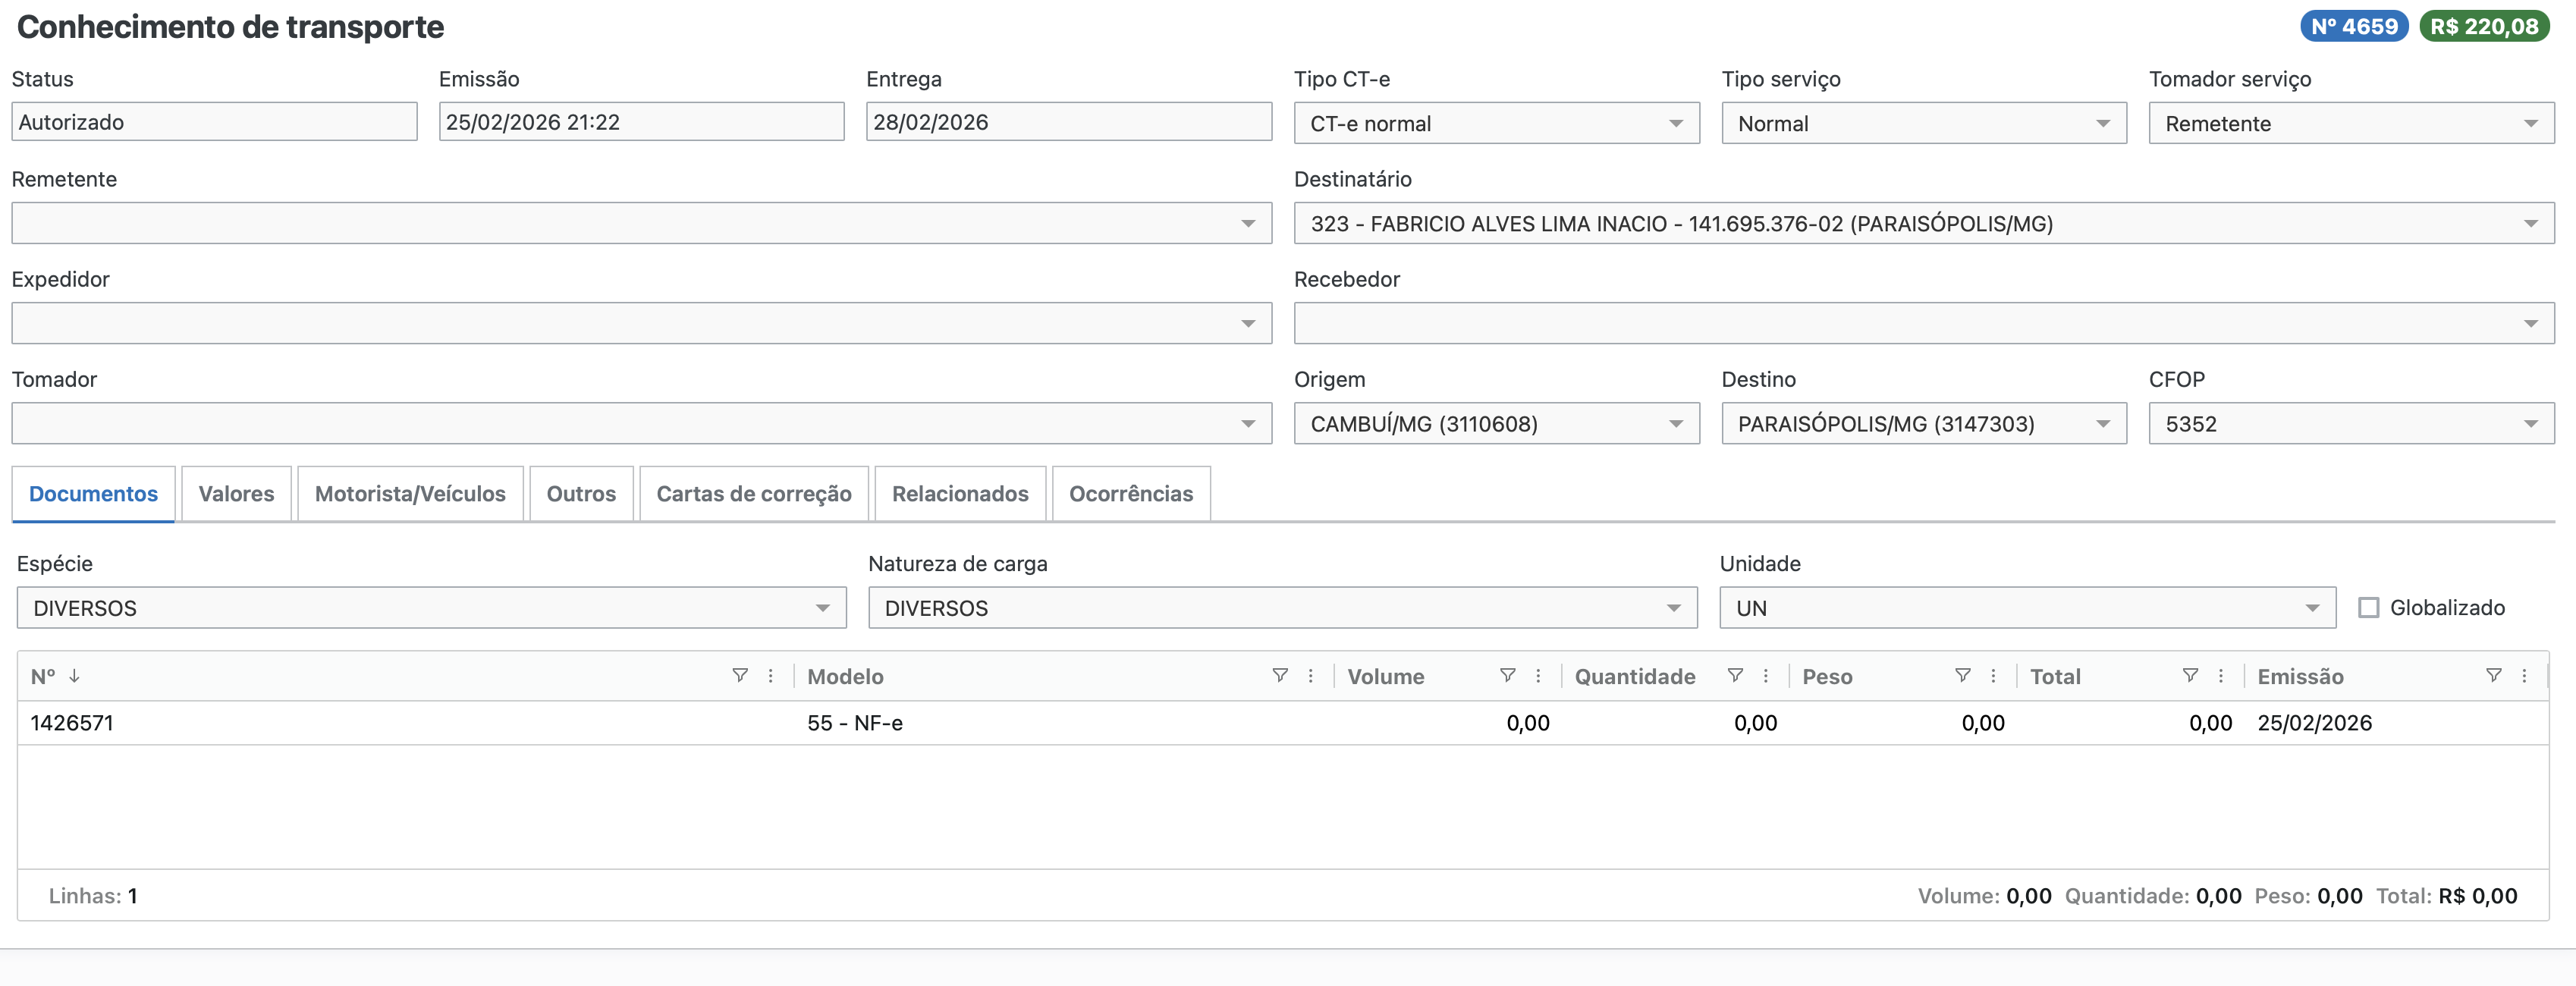This screenshot has width=2576, height=986.
Task: Click the Nº 4659 badge
Action: 2353,27
